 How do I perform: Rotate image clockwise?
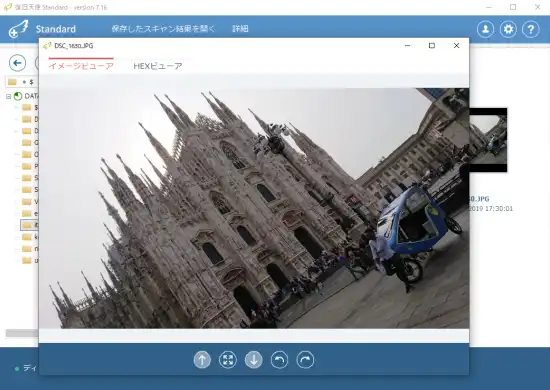click(x=306, y=360)
